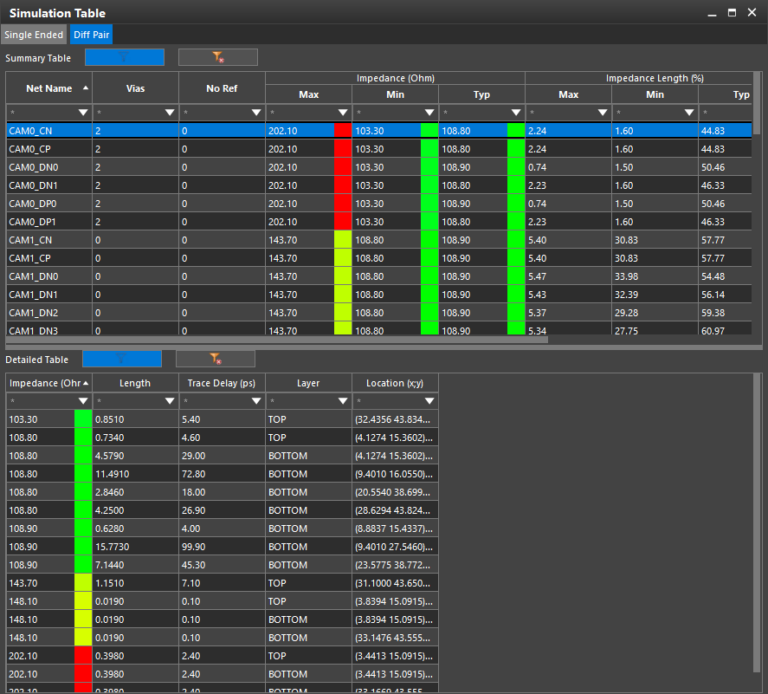Clear the Detailed Table filter

click(x=215, y=359)
